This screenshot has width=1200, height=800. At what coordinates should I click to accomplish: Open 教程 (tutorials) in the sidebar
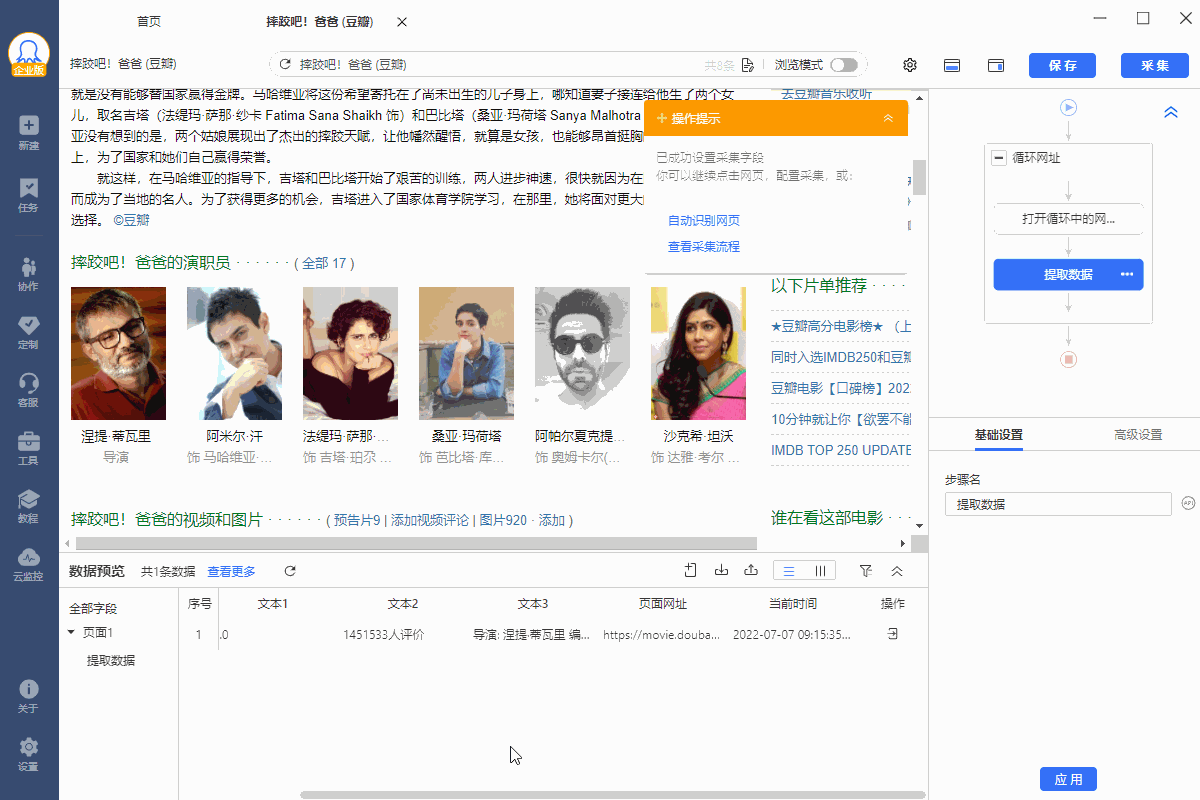(x=29, y=507)
